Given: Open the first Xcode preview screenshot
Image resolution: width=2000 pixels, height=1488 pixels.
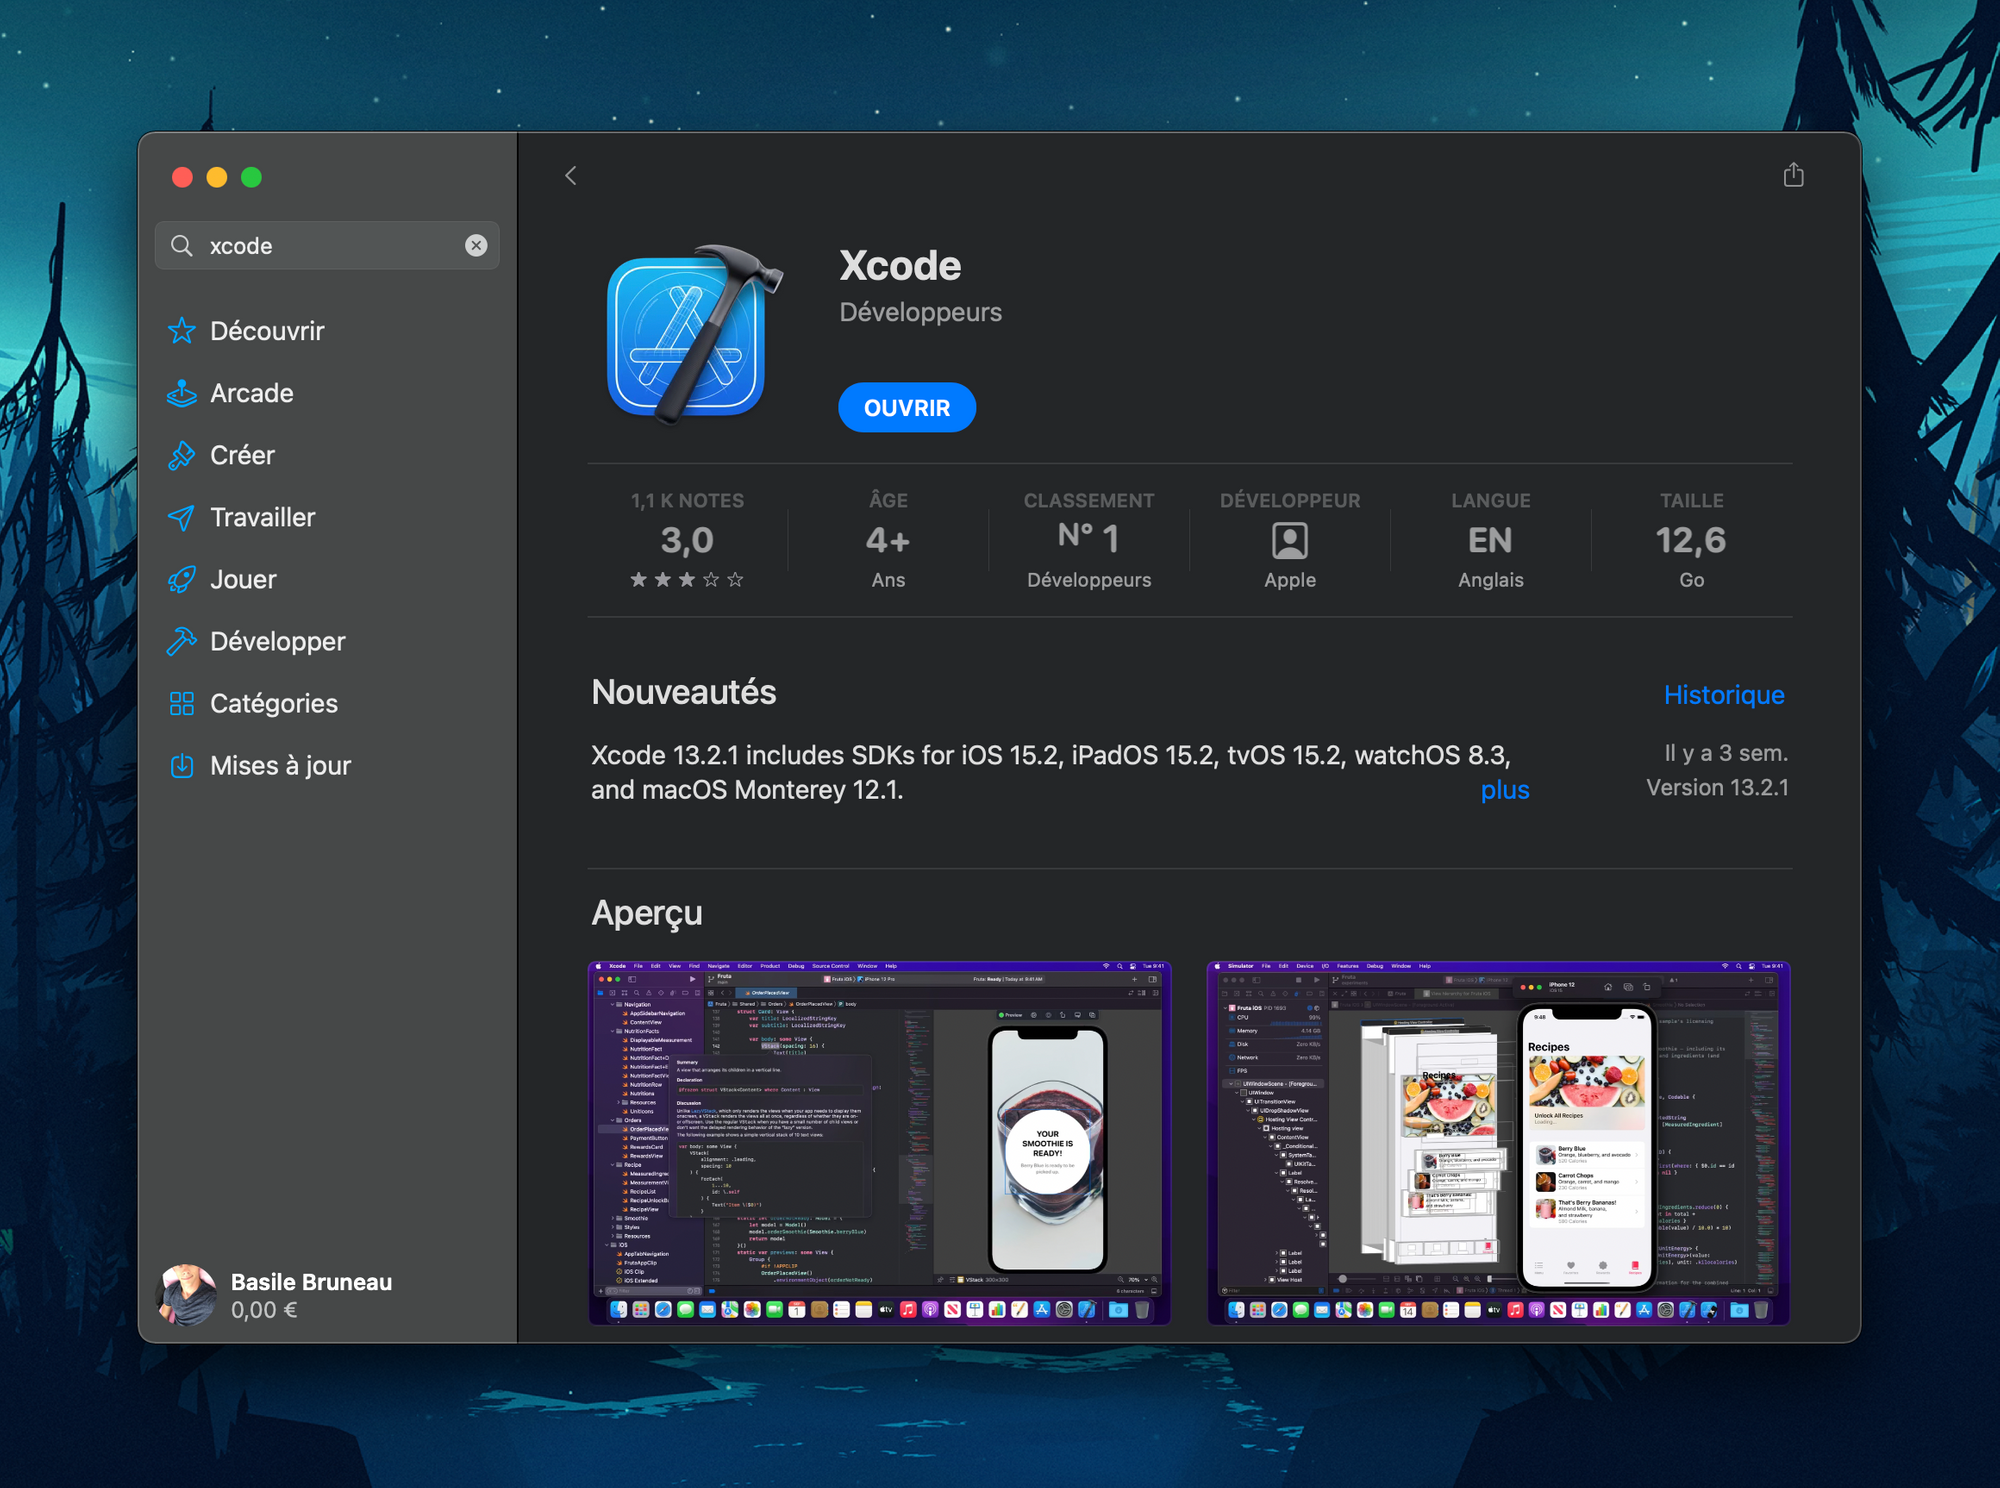Looking at the screenshot, I should click(880, 1143).
